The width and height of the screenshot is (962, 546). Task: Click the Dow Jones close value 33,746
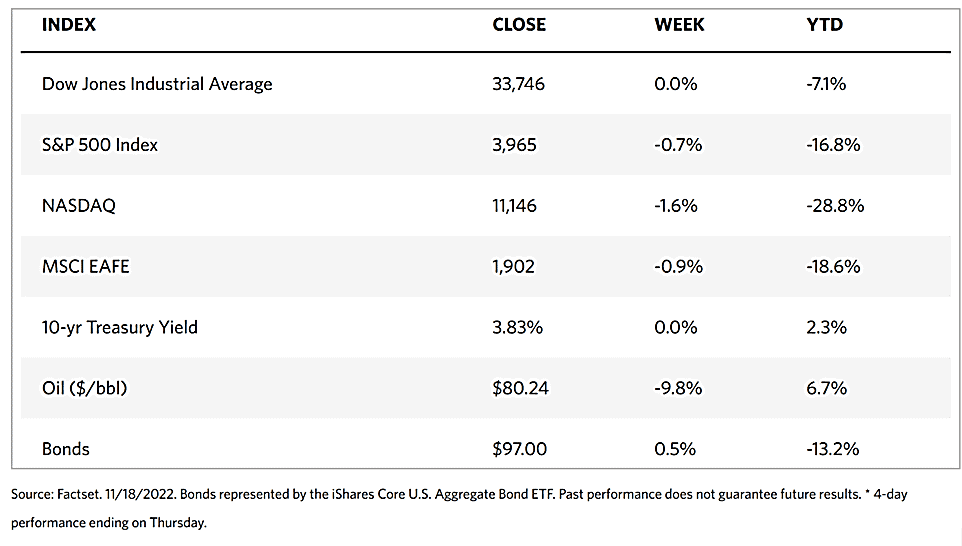coord(519,84)
